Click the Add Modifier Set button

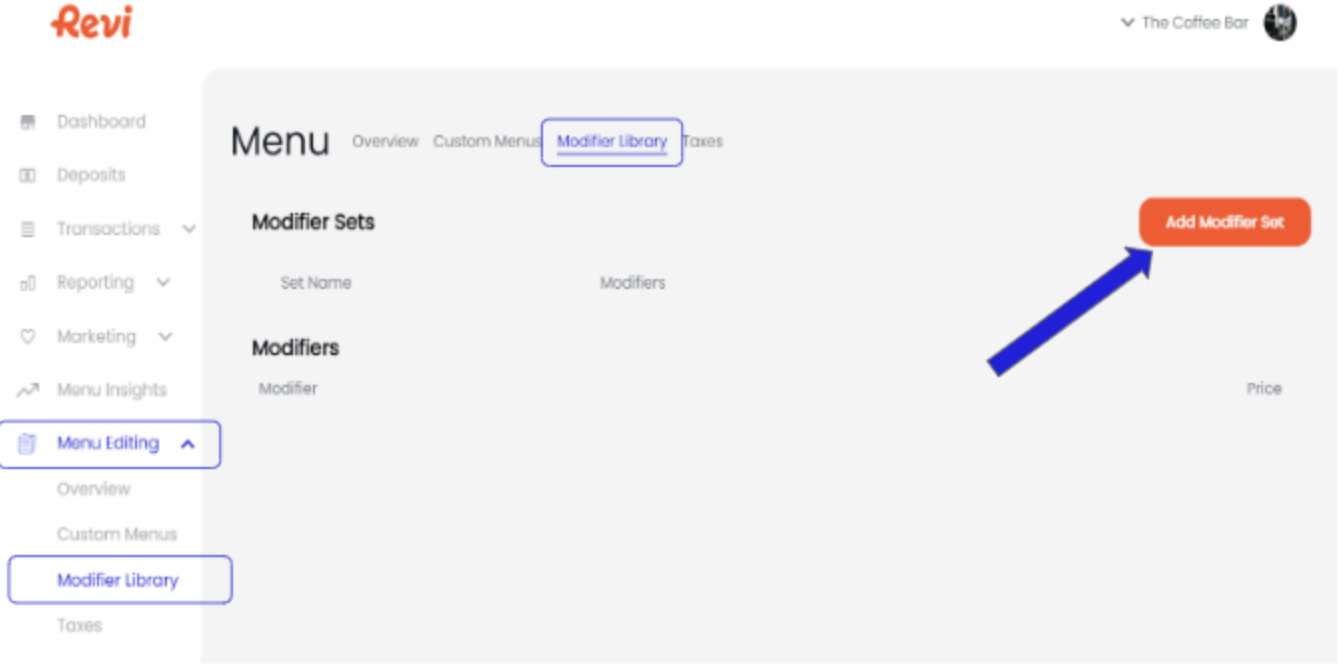click(1224, 222)
